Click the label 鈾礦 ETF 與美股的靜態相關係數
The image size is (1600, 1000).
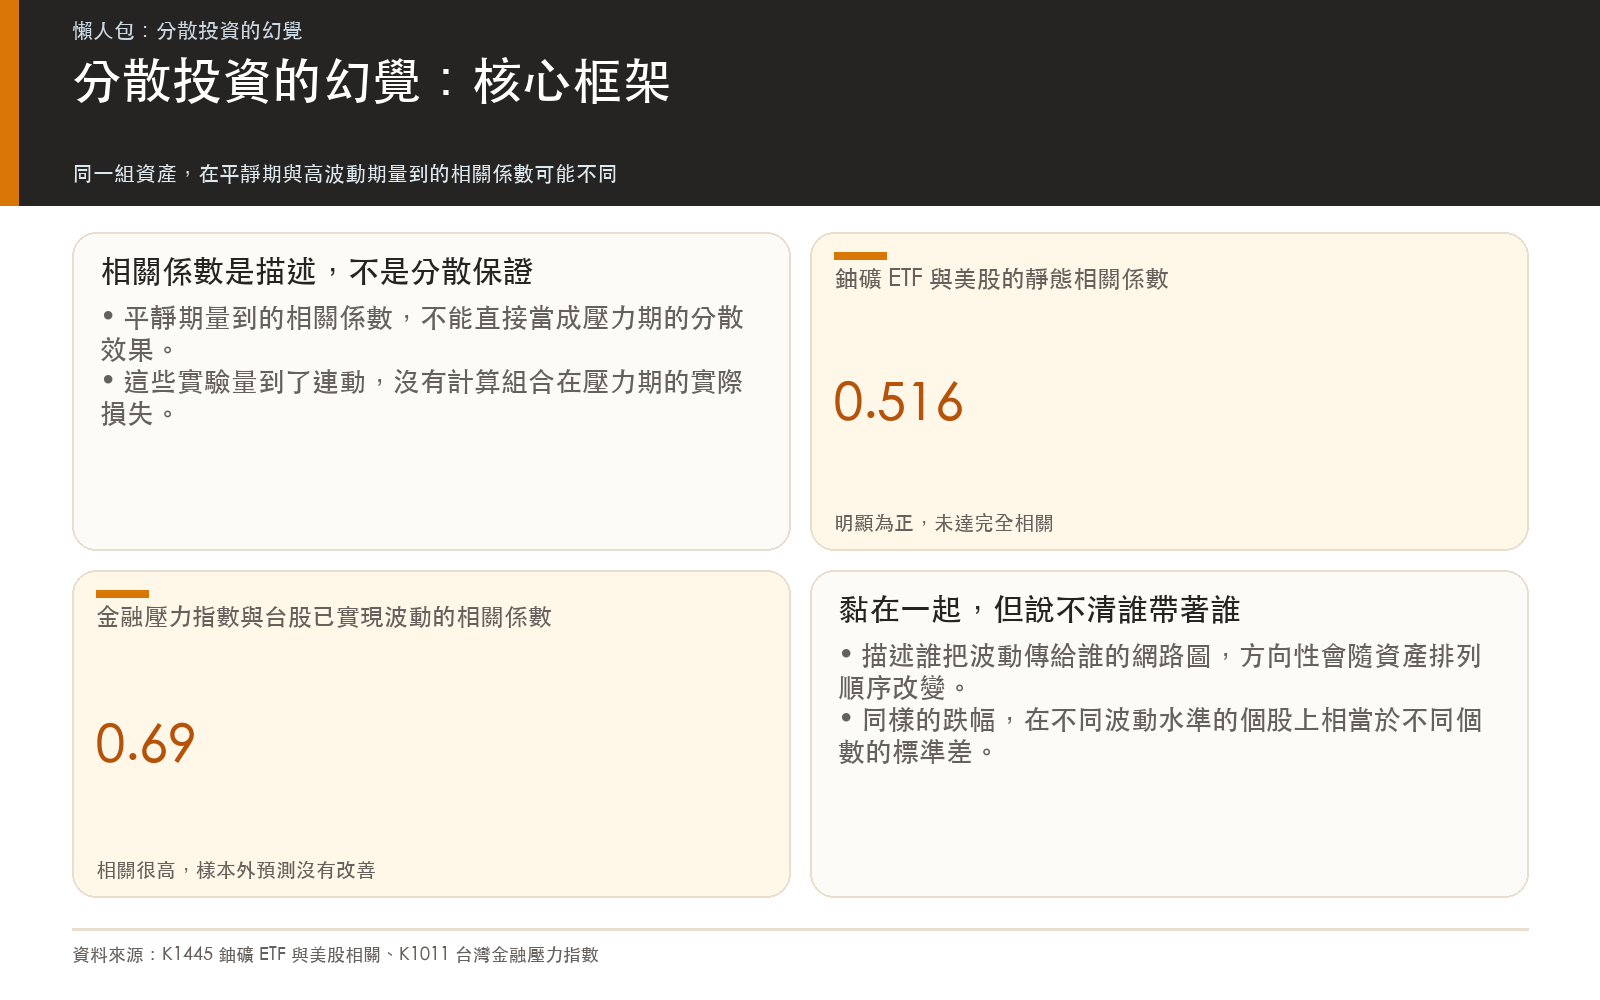[x=1002, y=279]
